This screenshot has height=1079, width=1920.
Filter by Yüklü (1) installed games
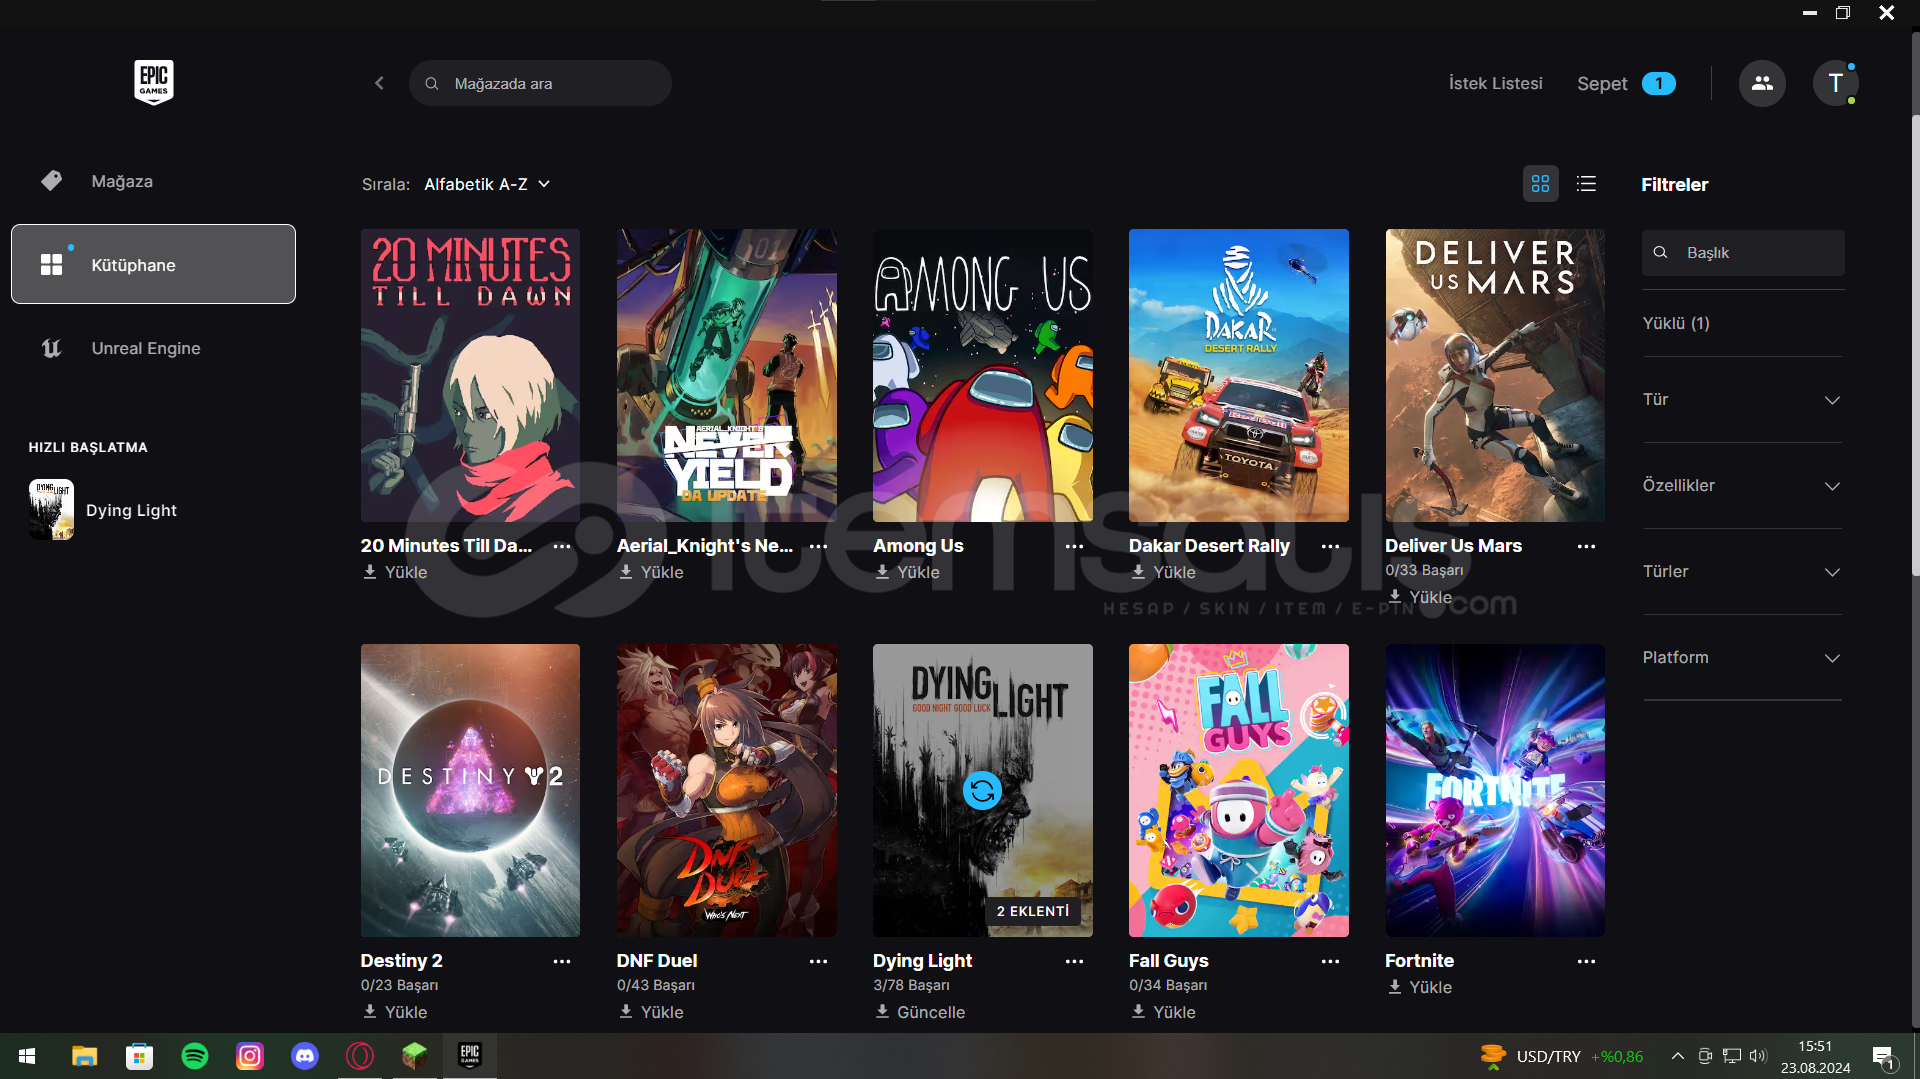click(1676, 323)
